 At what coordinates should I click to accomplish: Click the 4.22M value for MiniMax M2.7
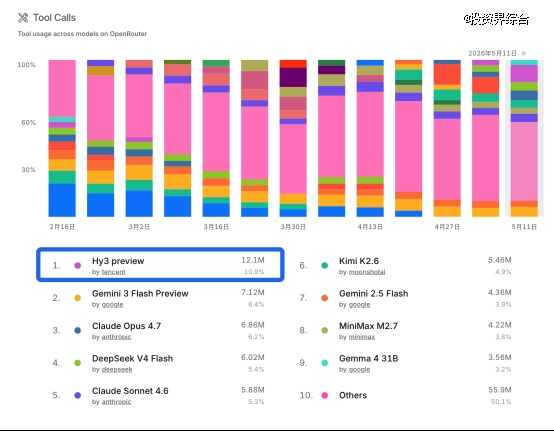(x=500, y=325)
